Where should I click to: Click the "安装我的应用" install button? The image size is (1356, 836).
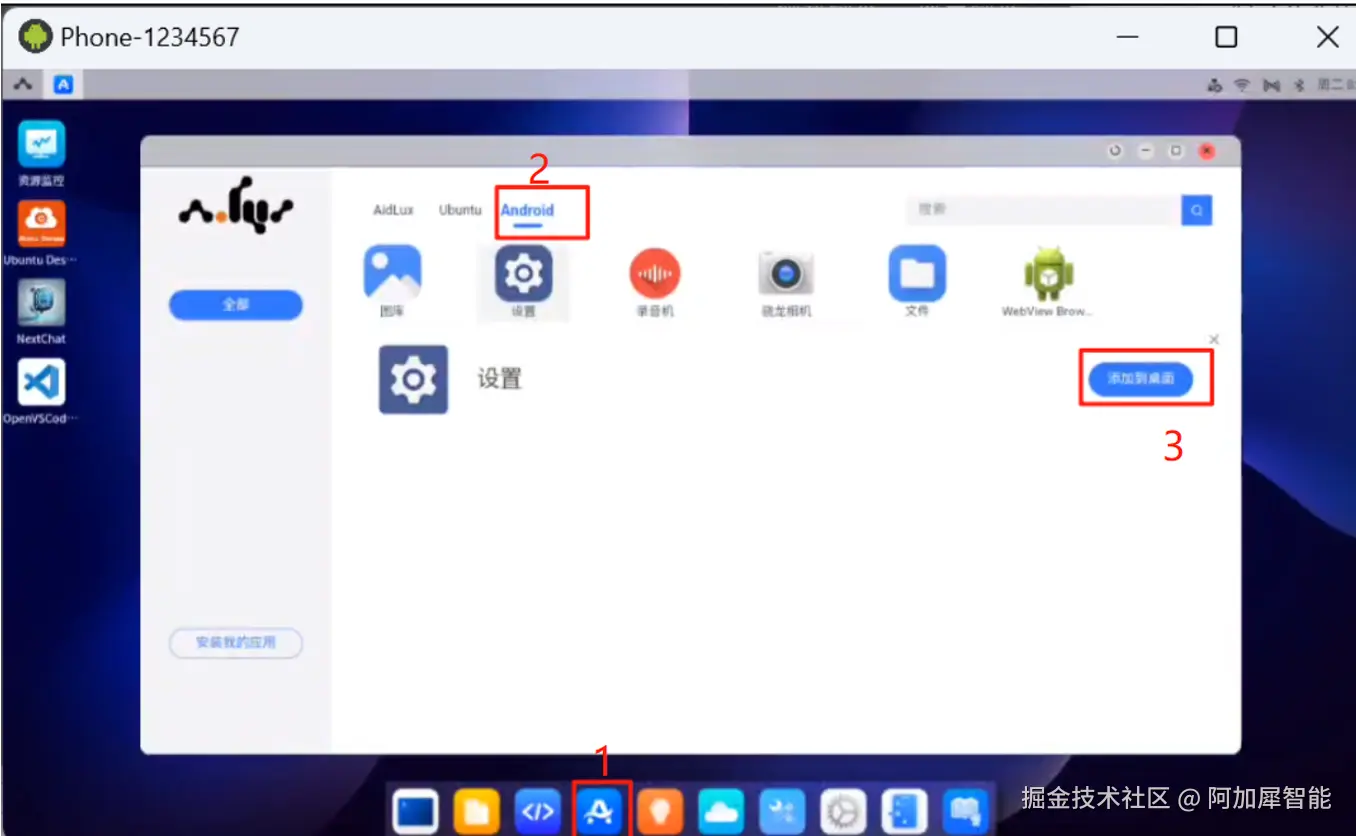236,643
